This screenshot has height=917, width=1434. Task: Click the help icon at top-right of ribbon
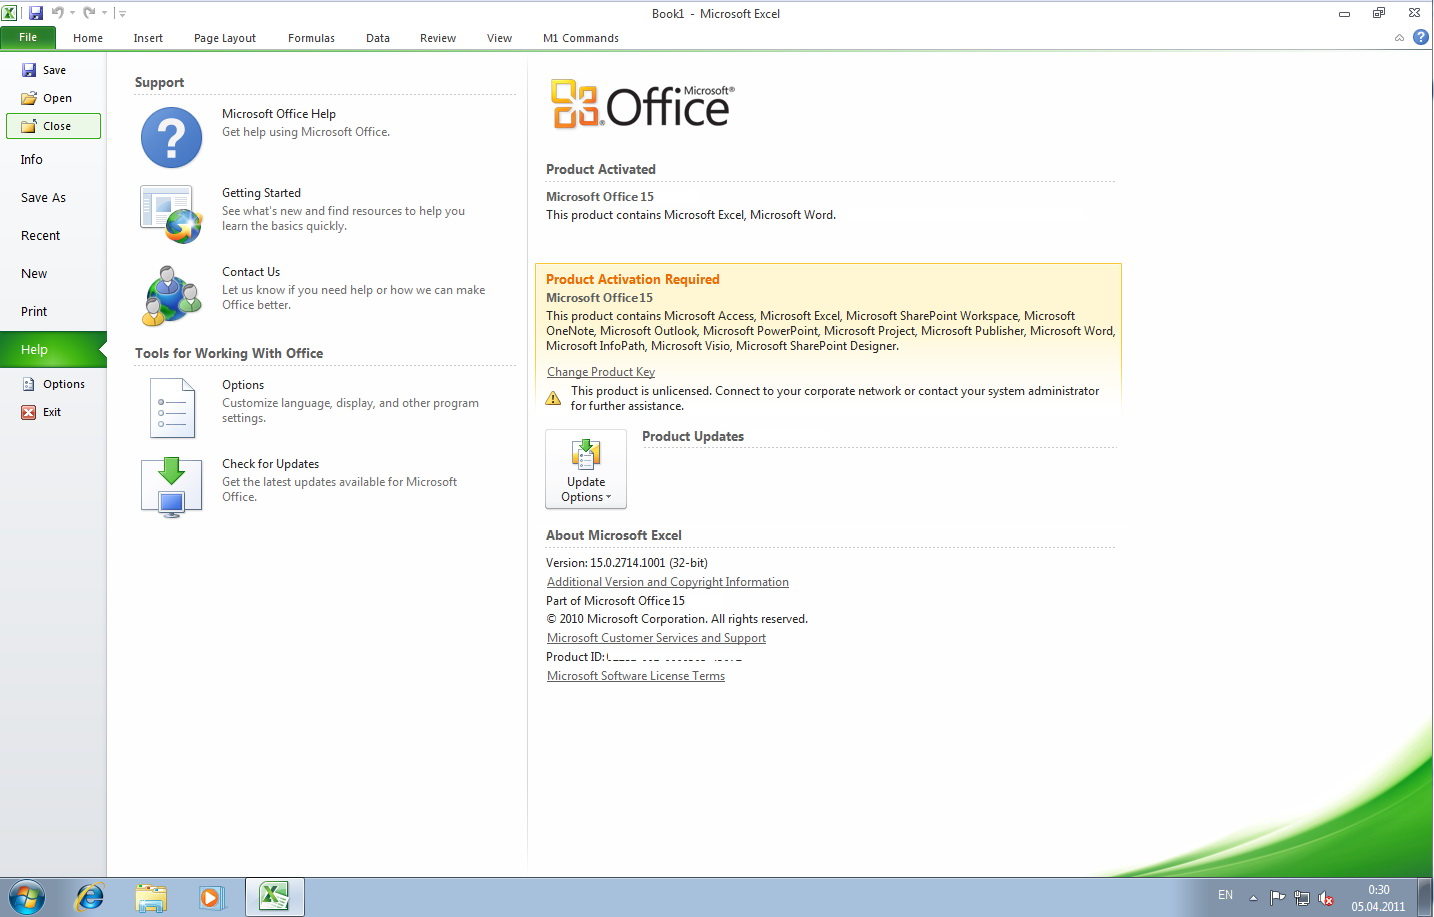point(1420,37)
